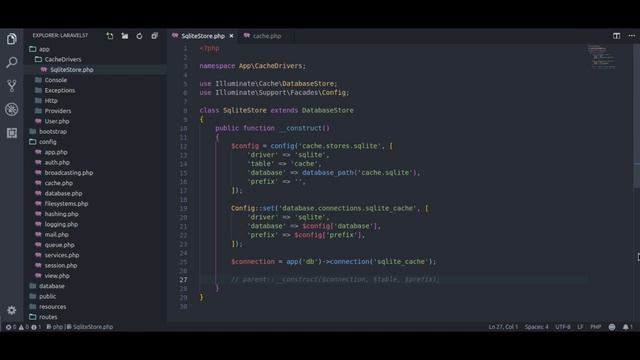Image resolution: width=640 pixels, height=360 pixels.
Task: Collapse all folders in Explorer
Action: coord(154,36)
